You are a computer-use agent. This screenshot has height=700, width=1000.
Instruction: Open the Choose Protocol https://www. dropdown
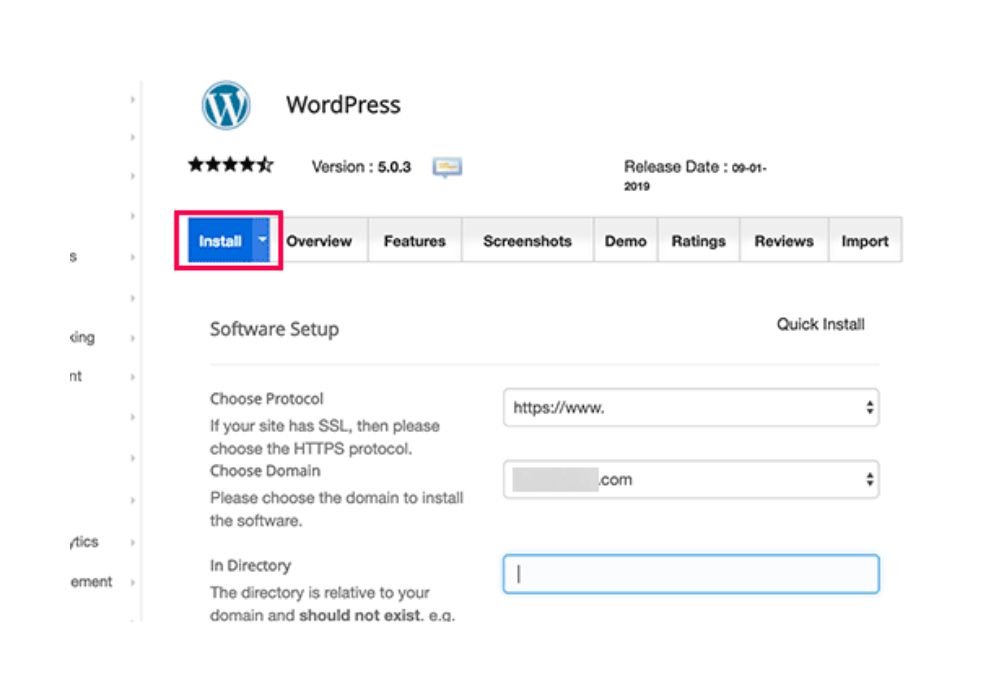pos(691,407)
